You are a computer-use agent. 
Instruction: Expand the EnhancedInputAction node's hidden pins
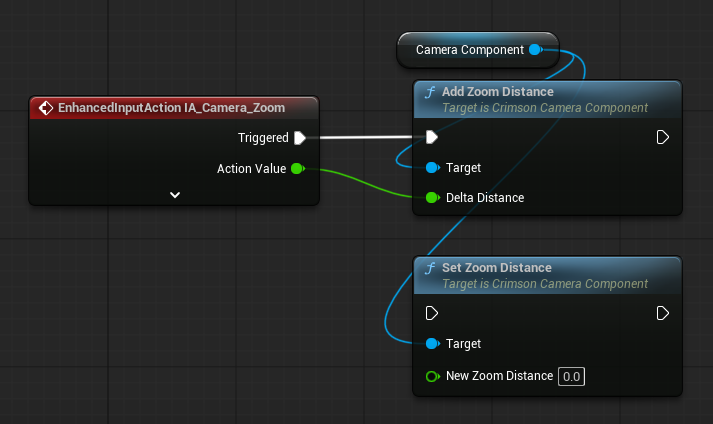(175, 195)
